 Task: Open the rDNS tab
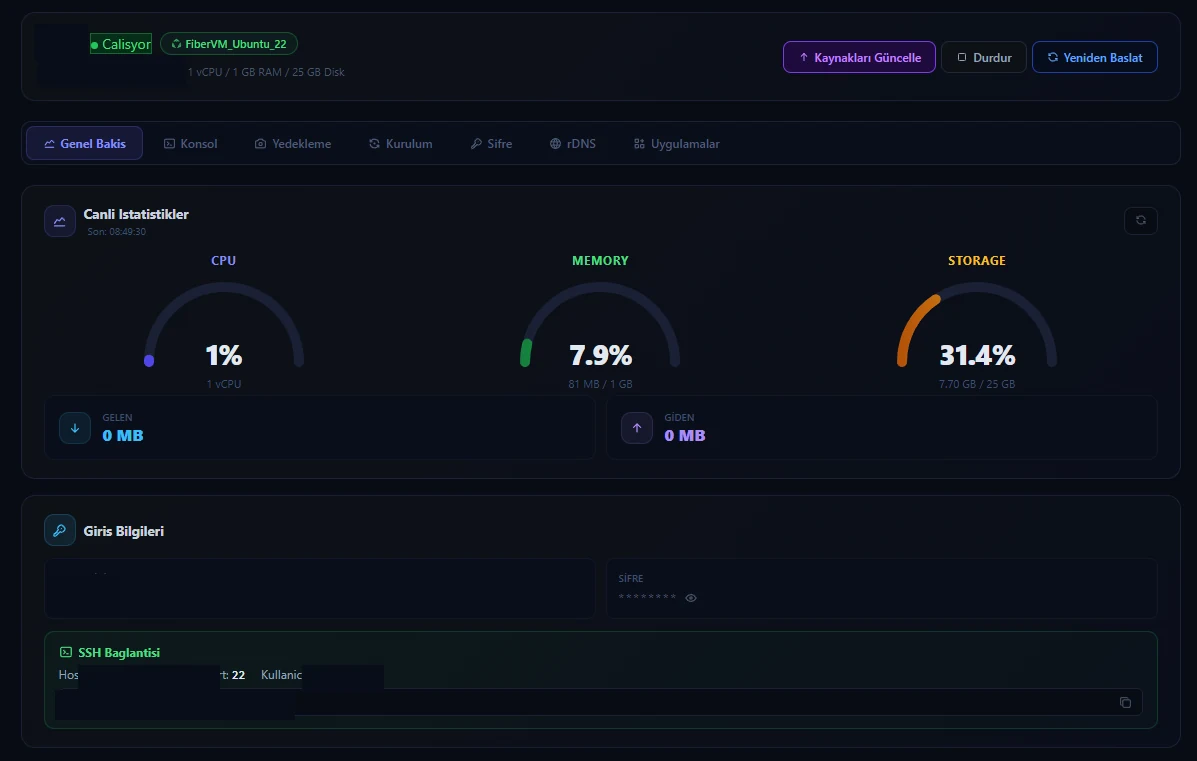coord(573,143)
